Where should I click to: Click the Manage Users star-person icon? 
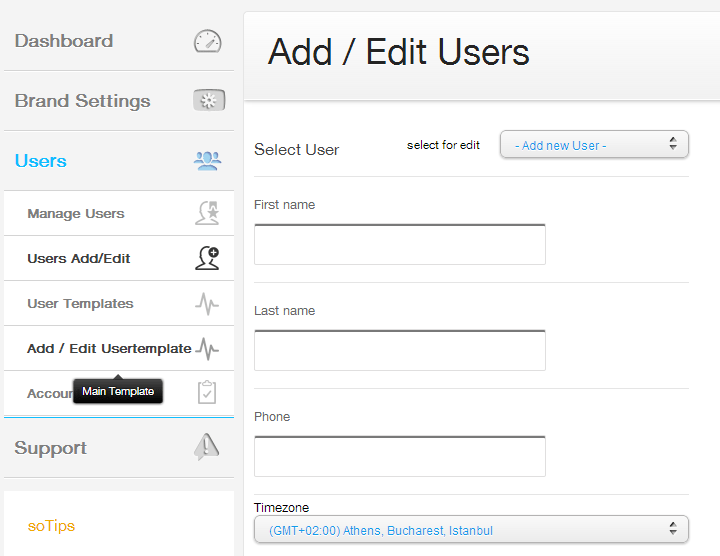click(x=207, y=213)
